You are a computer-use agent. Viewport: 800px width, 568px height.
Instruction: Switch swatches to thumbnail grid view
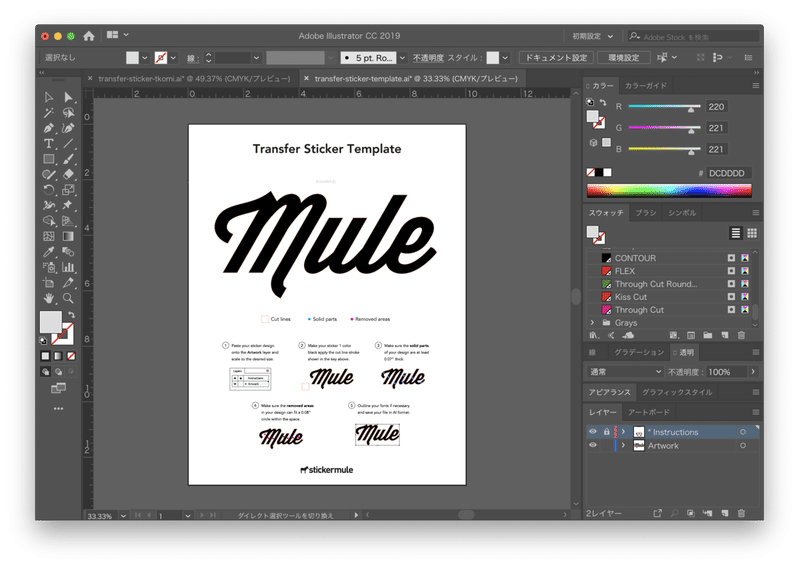(x=752, y=233)
